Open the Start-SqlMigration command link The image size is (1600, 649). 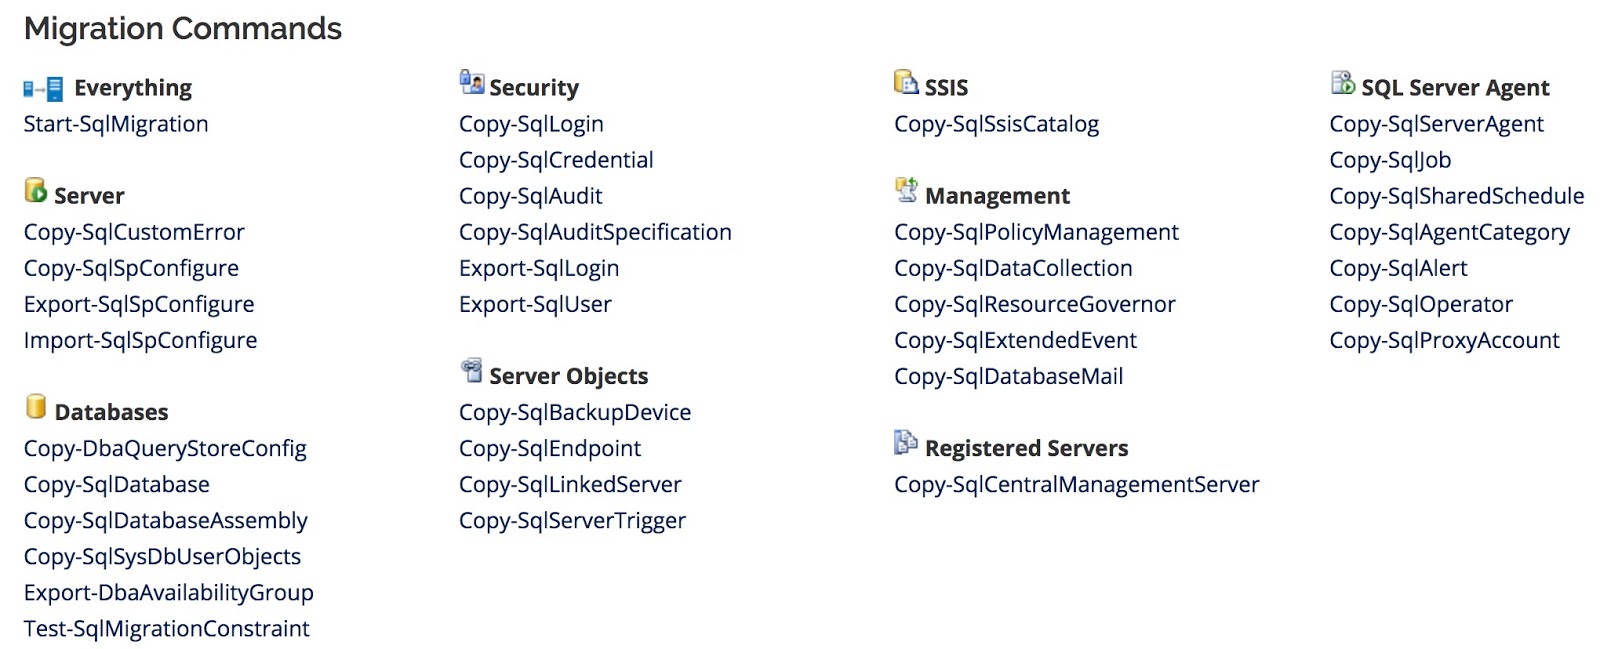116,123
